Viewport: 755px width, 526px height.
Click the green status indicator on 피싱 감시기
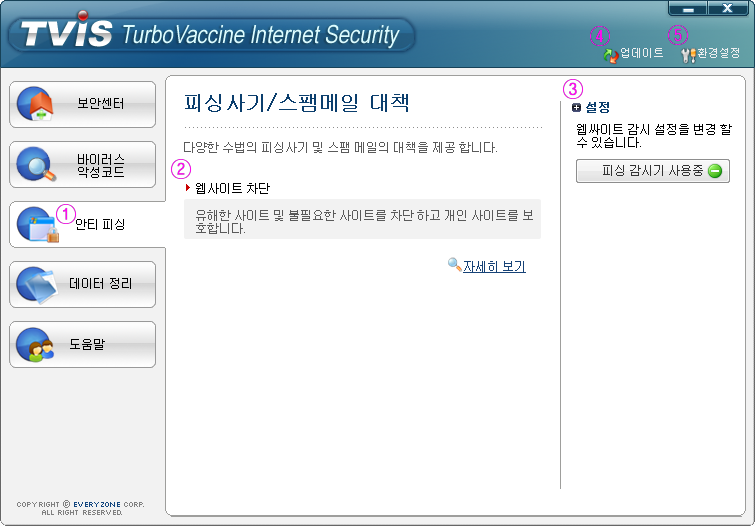[x=715, y=171]
